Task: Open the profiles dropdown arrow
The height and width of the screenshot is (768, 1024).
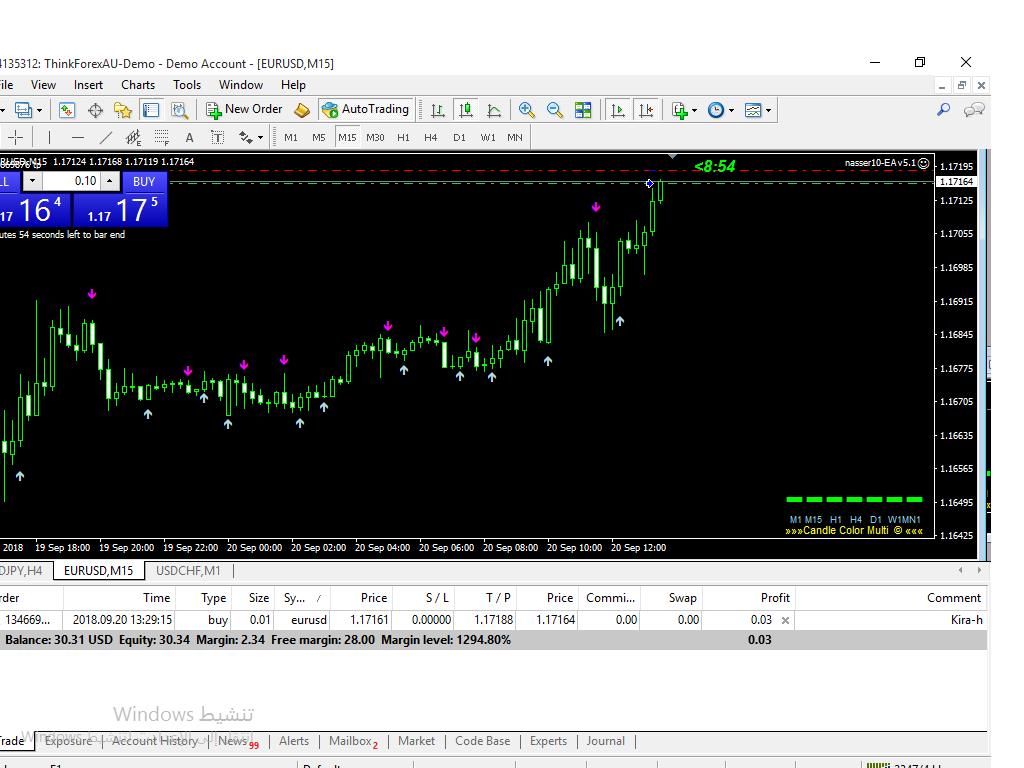Action: click(x=40, y=110)
